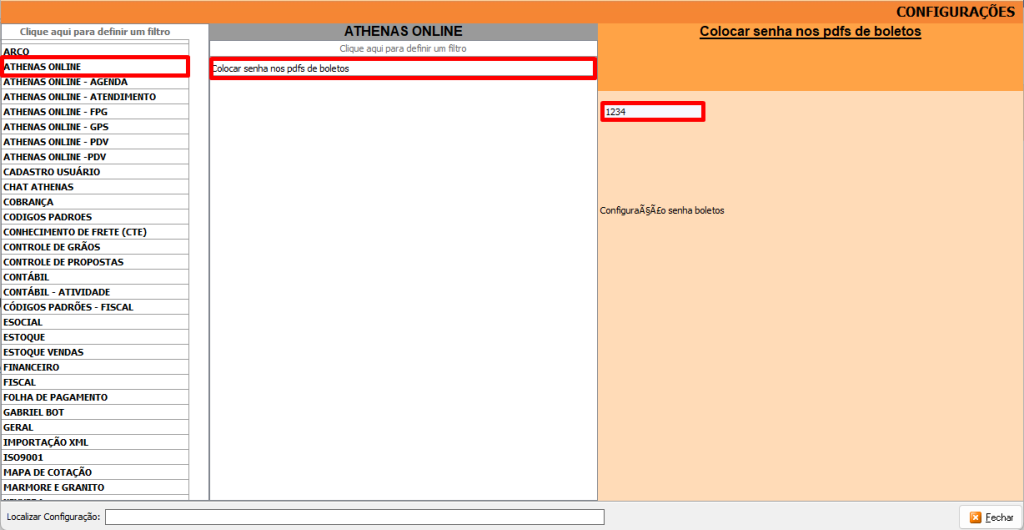Click the Fechar button
The width and height of the screenshot is (1024, 530).
[x=991, y=517]
